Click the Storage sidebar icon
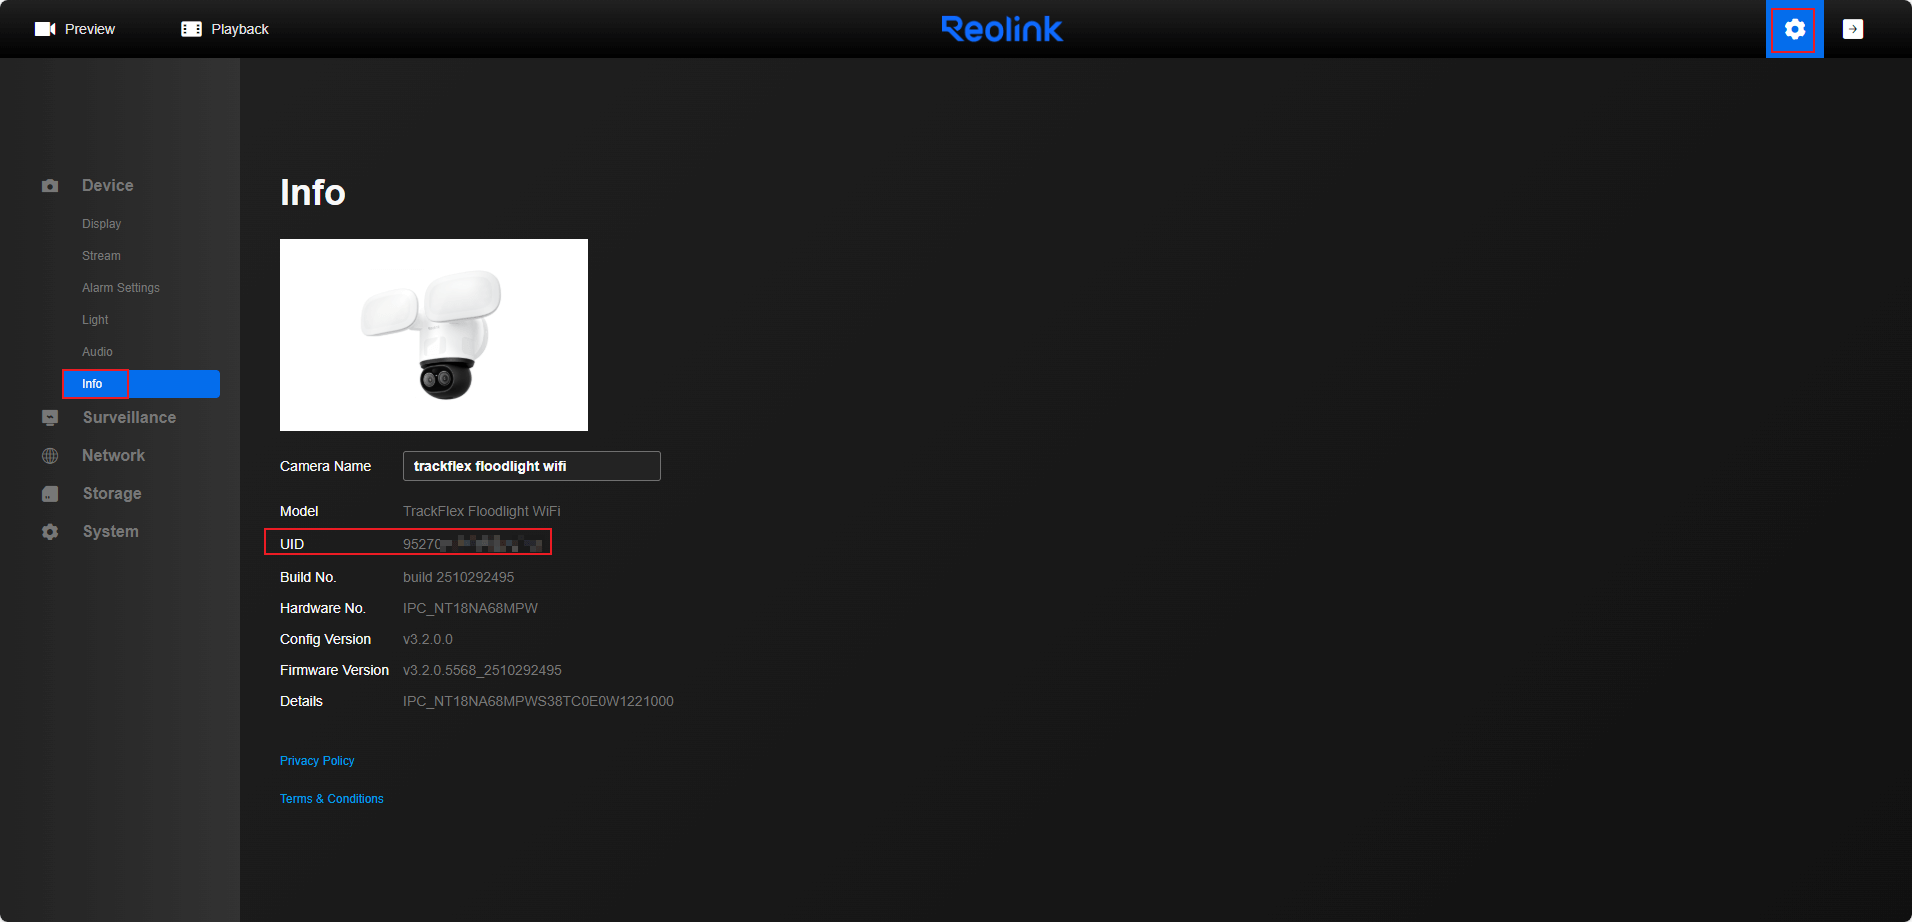 pyautogui.click(x=49, y=493)
